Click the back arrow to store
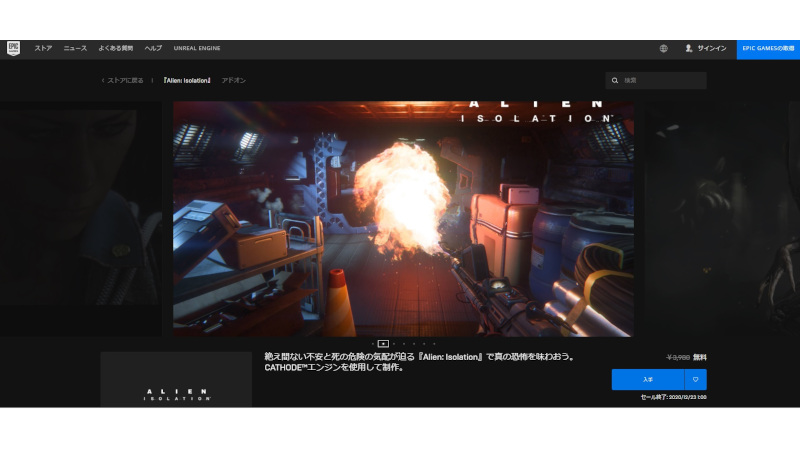 [x=103, y=81]
